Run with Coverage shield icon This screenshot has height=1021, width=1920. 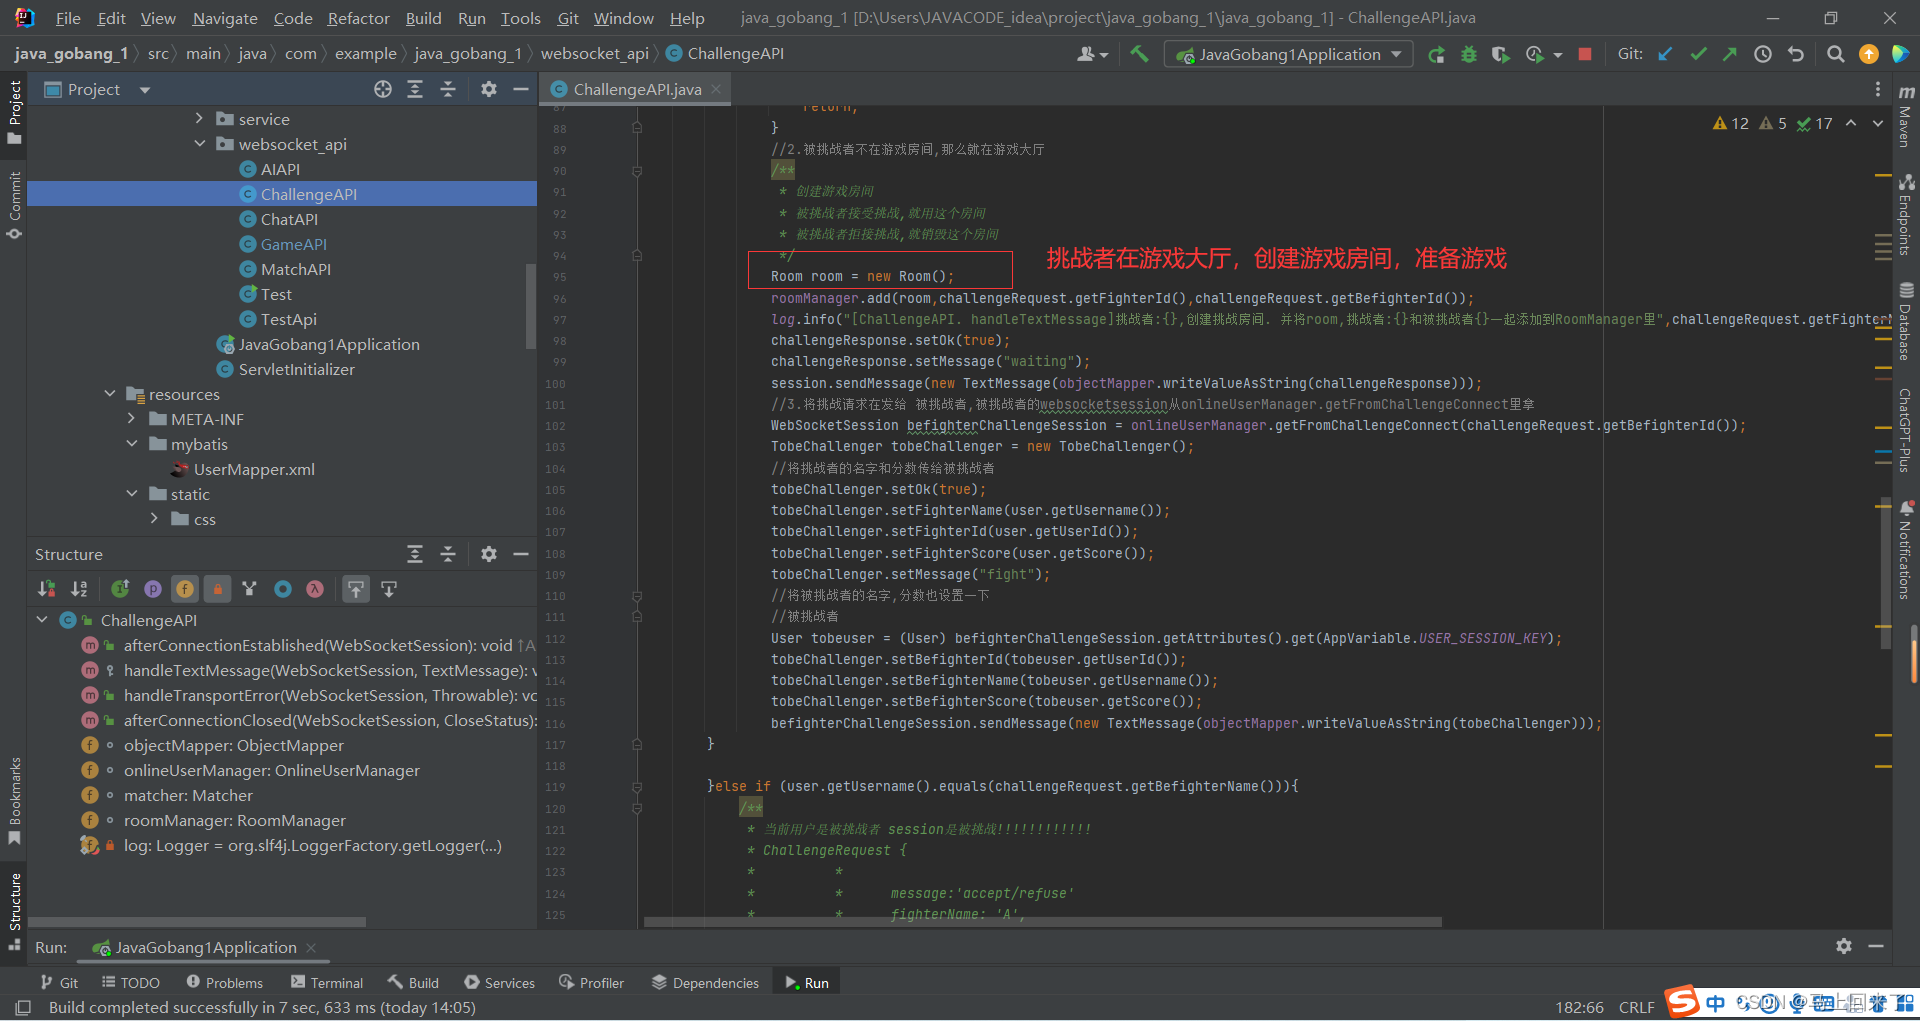pyautogui.click(x=1501, y=54)
